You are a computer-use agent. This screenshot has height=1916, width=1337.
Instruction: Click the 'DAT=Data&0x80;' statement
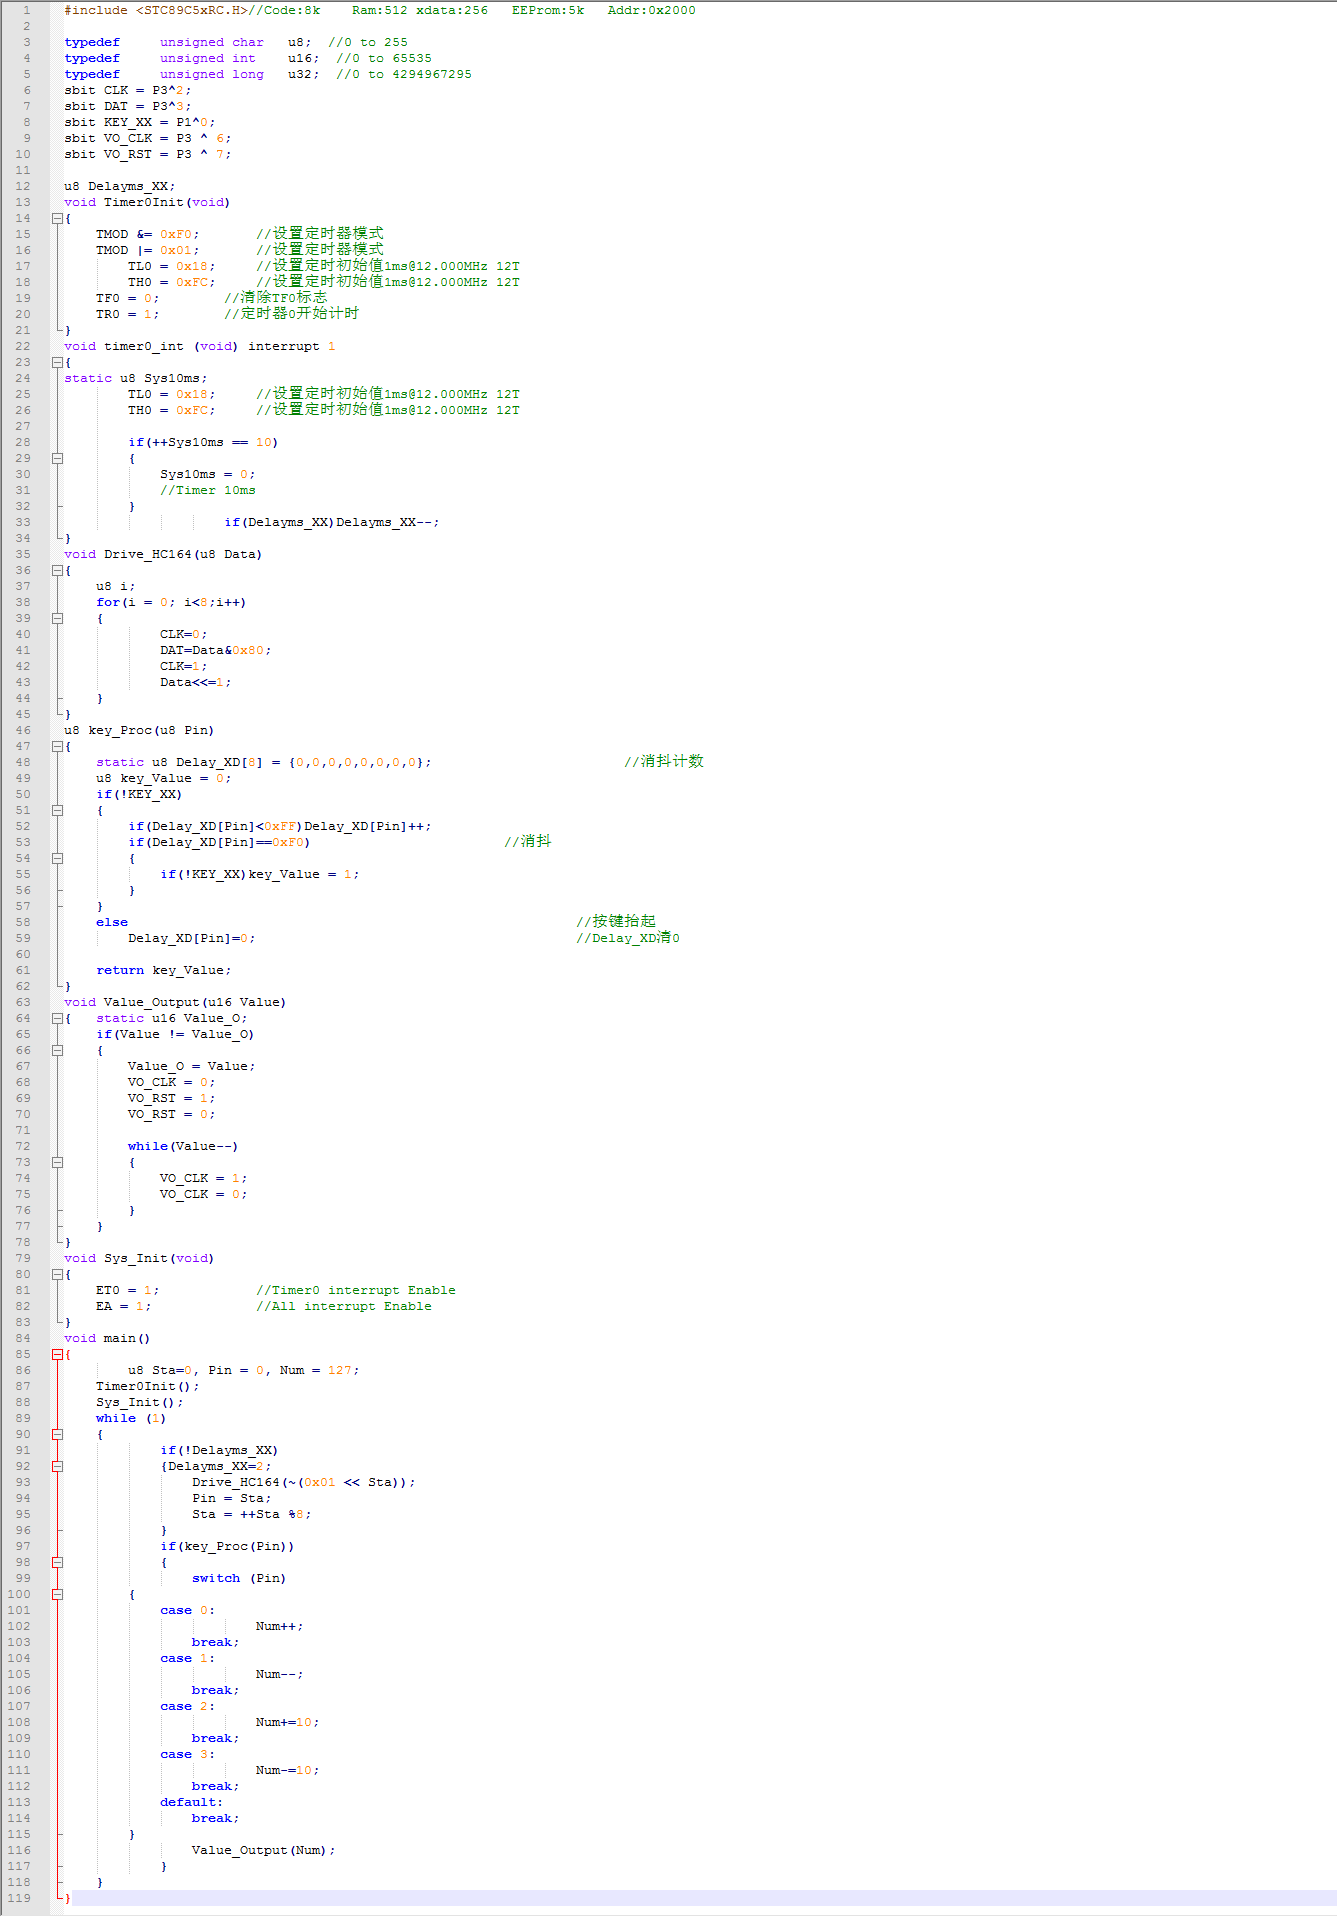[x=216, y=650]
